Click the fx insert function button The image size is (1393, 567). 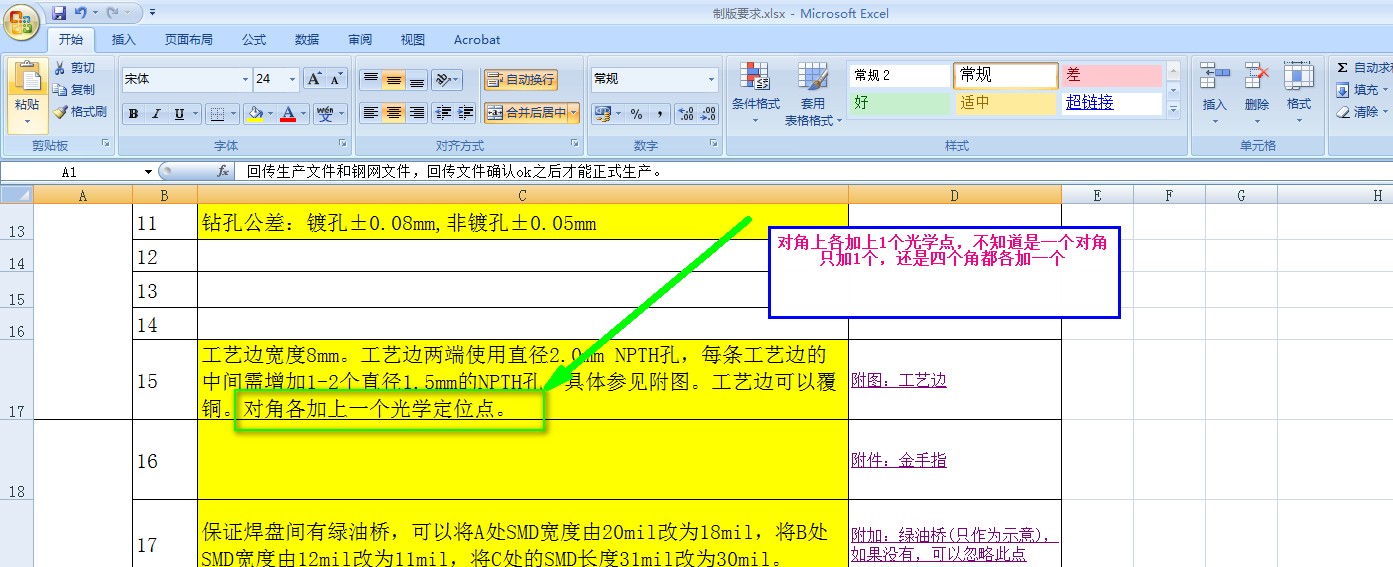[x=223, y=172]
